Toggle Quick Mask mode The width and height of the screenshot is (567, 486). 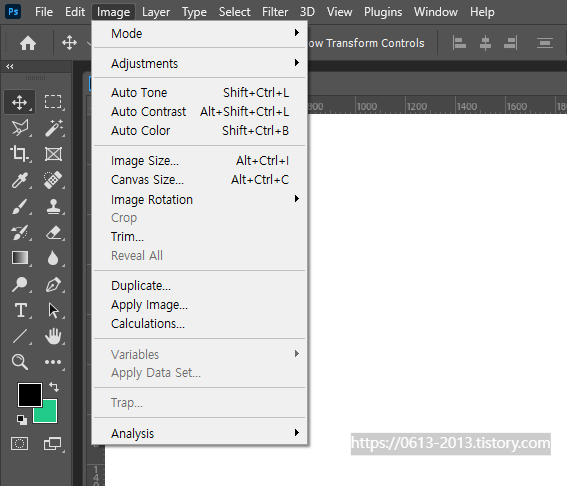point(20,443)
